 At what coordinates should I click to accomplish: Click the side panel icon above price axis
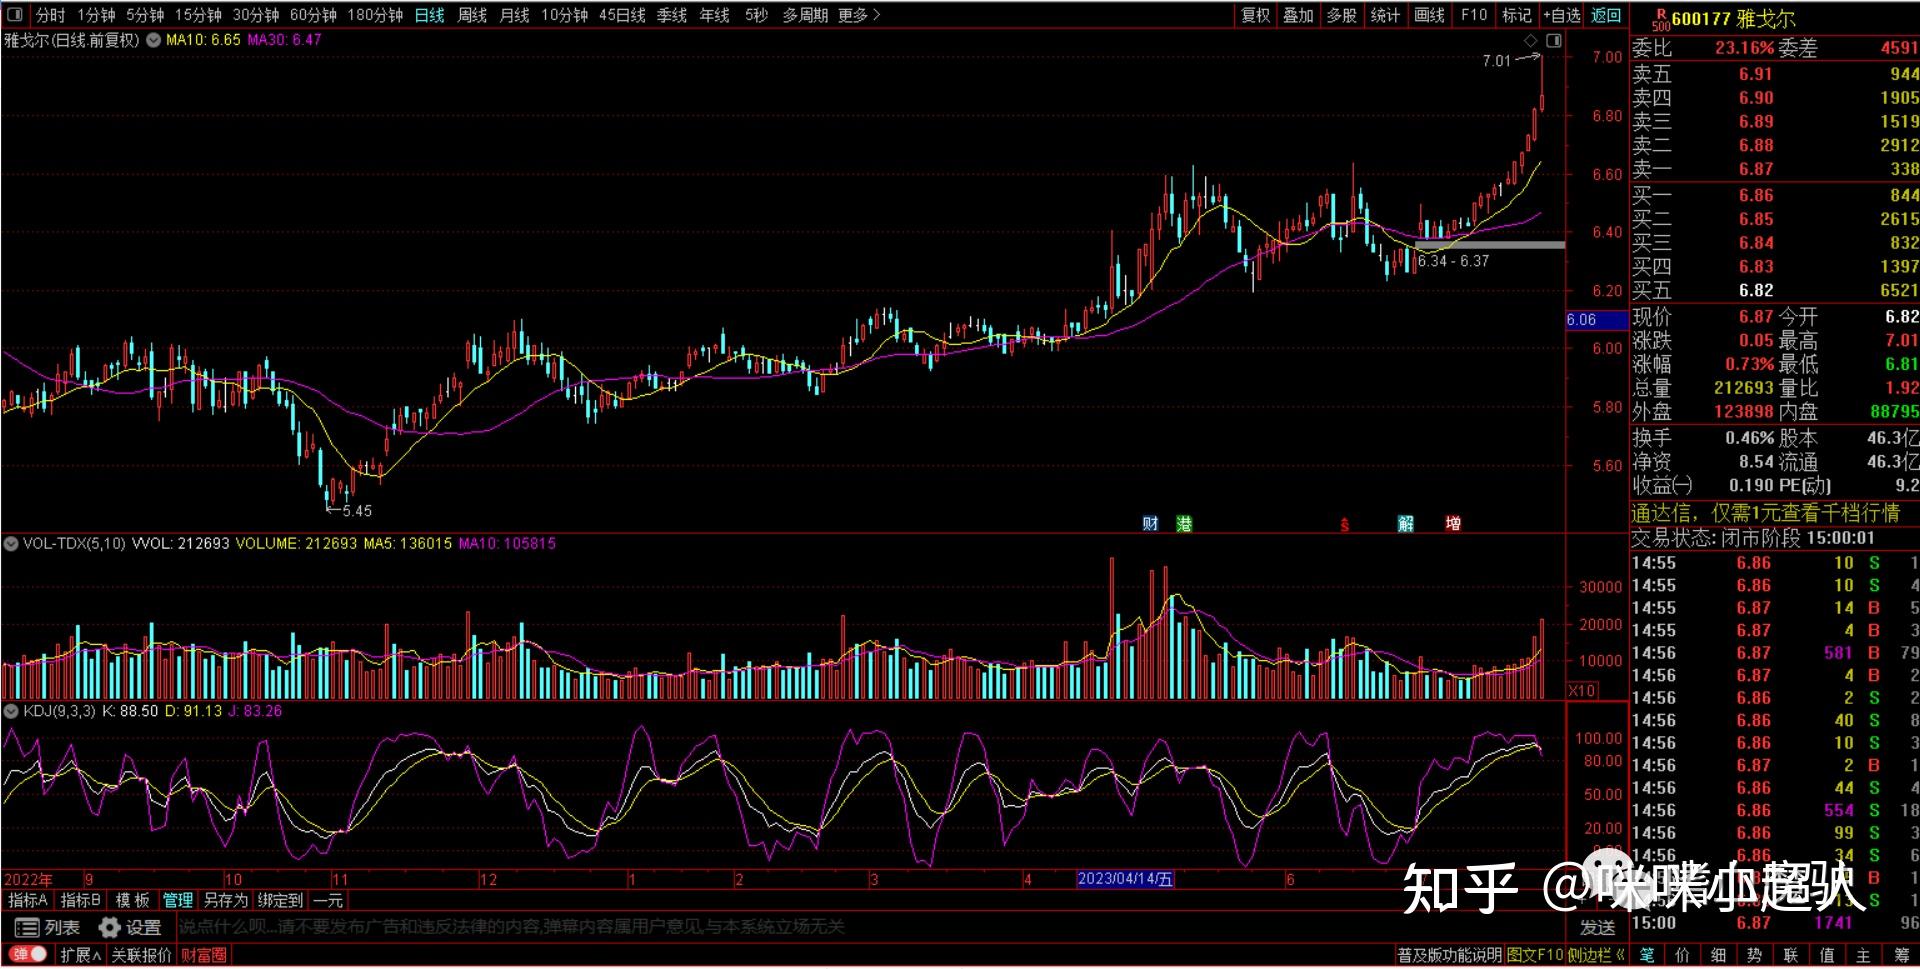click(1553, 41)
